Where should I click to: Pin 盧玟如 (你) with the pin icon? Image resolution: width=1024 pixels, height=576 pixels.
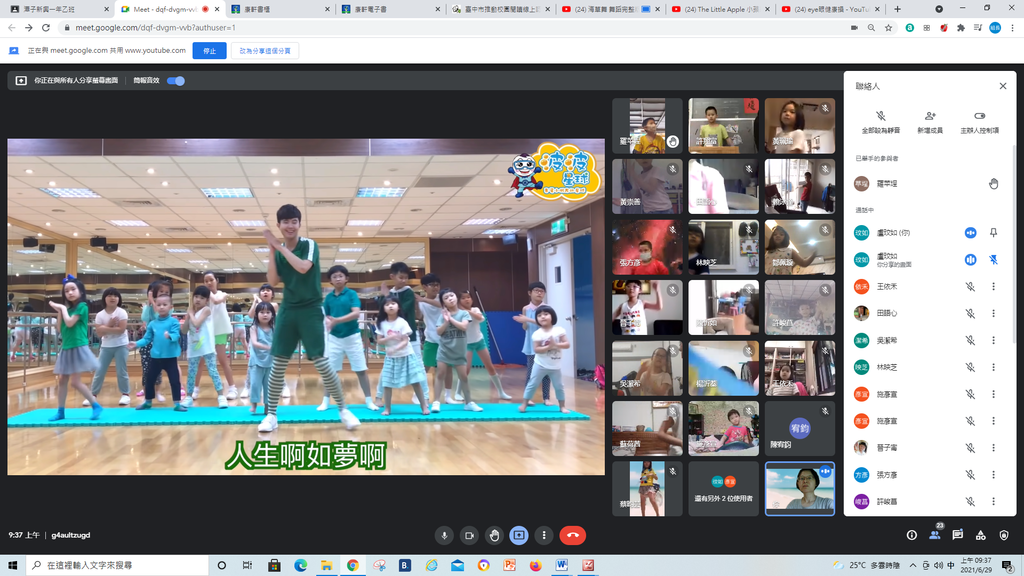pyautogui.click(x=993, y=233)
